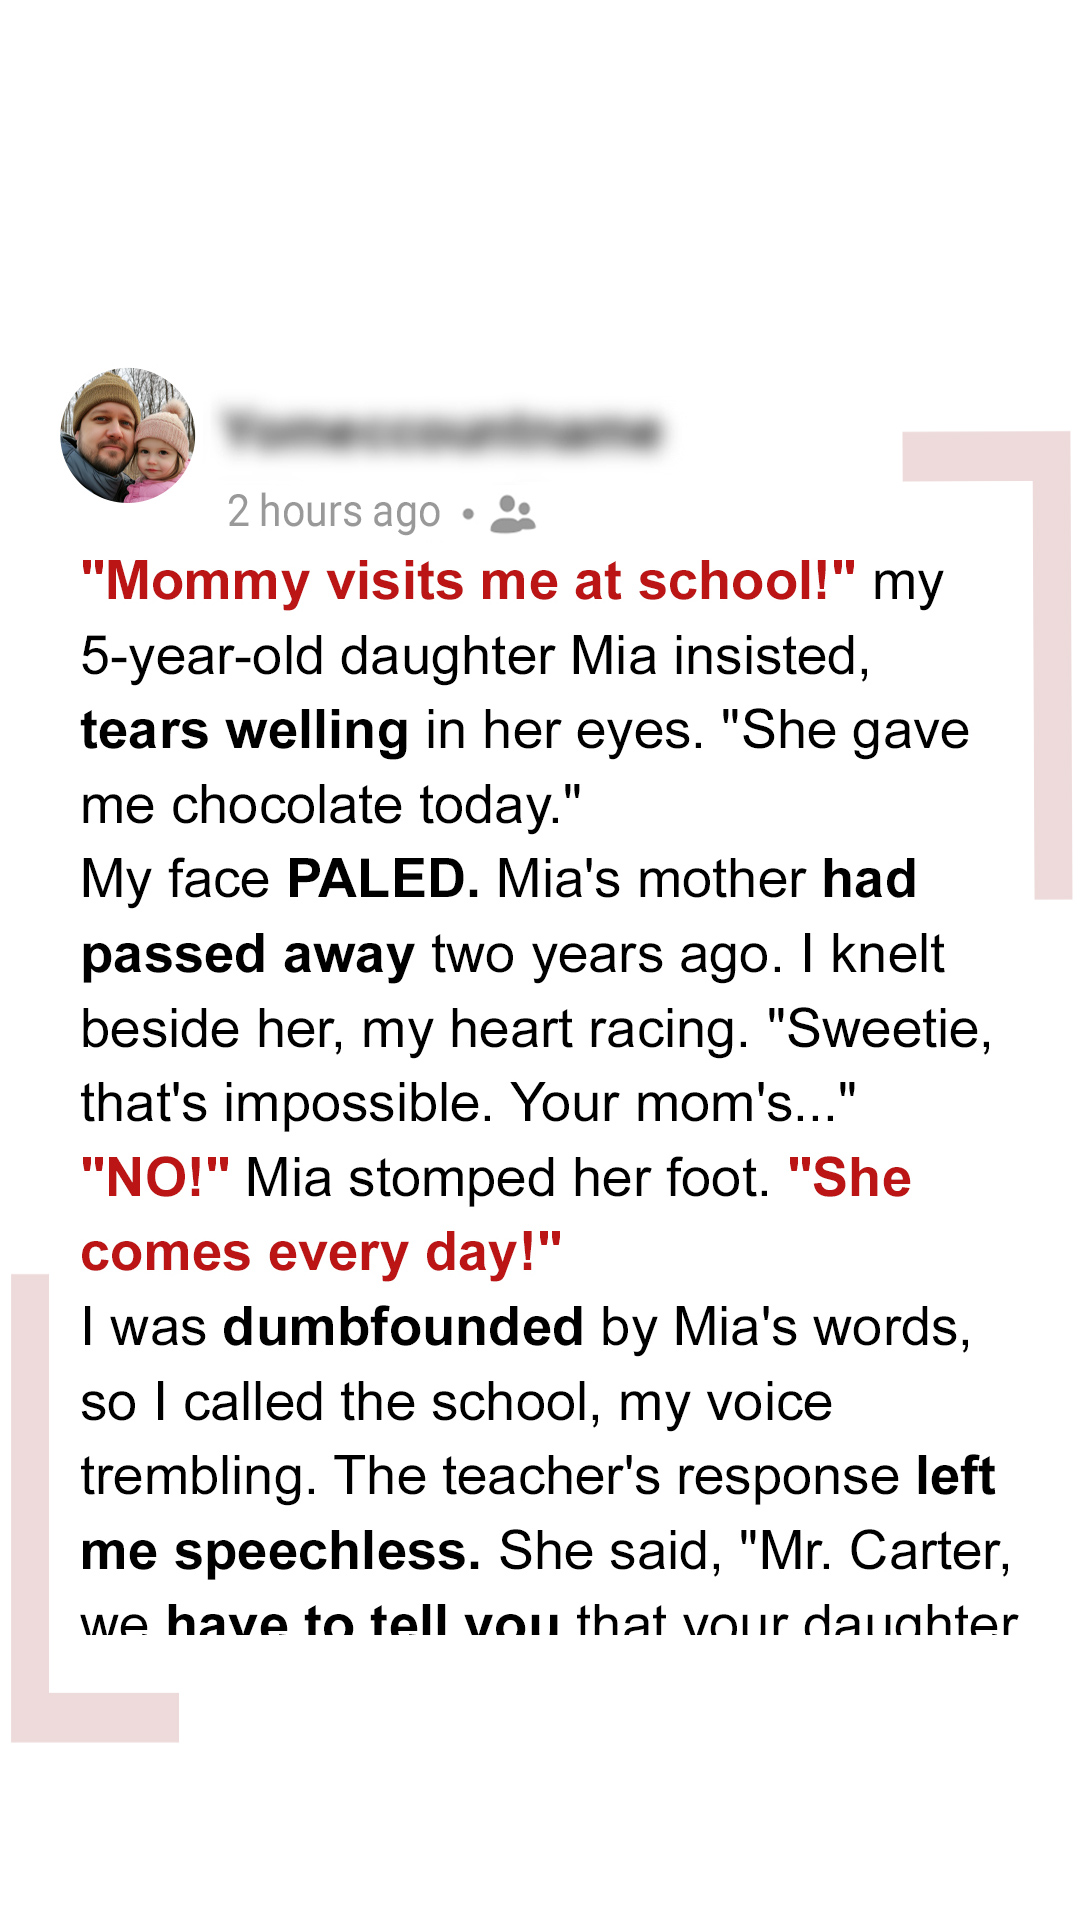This screenshot has height=1920, width=1080.
Task: Click the father and daughter profile picture
Action: click(x=128, y=435)
